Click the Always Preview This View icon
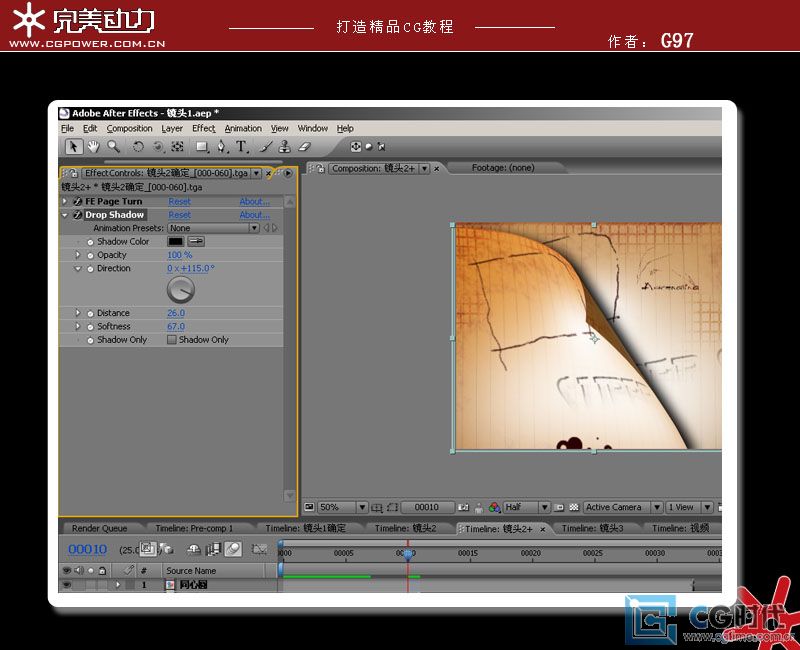The height and width of the screenshot is (650, 800). (x=309, y=507)
